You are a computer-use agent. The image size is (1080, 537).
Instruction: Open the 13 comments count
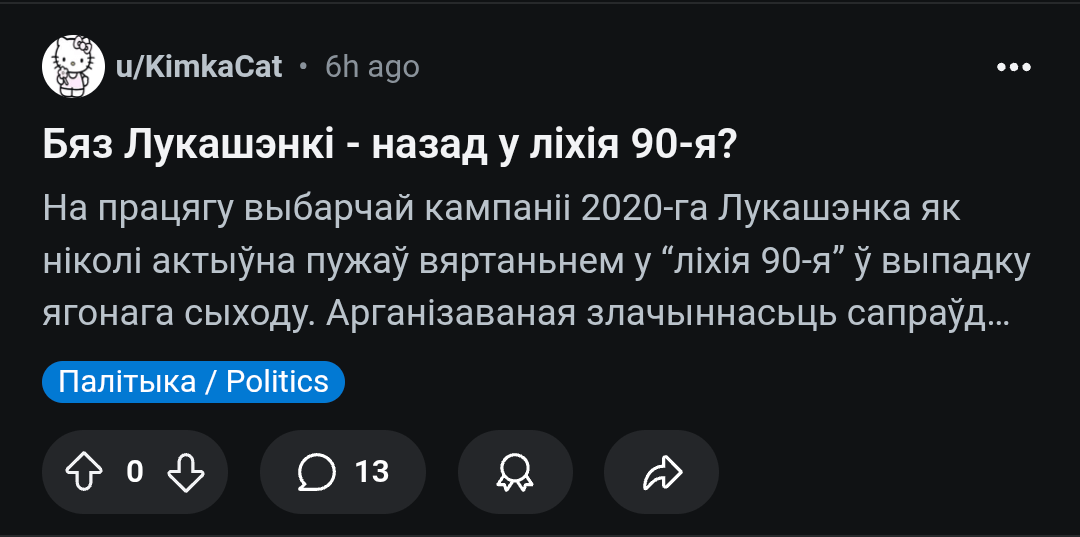pos(372,472)
